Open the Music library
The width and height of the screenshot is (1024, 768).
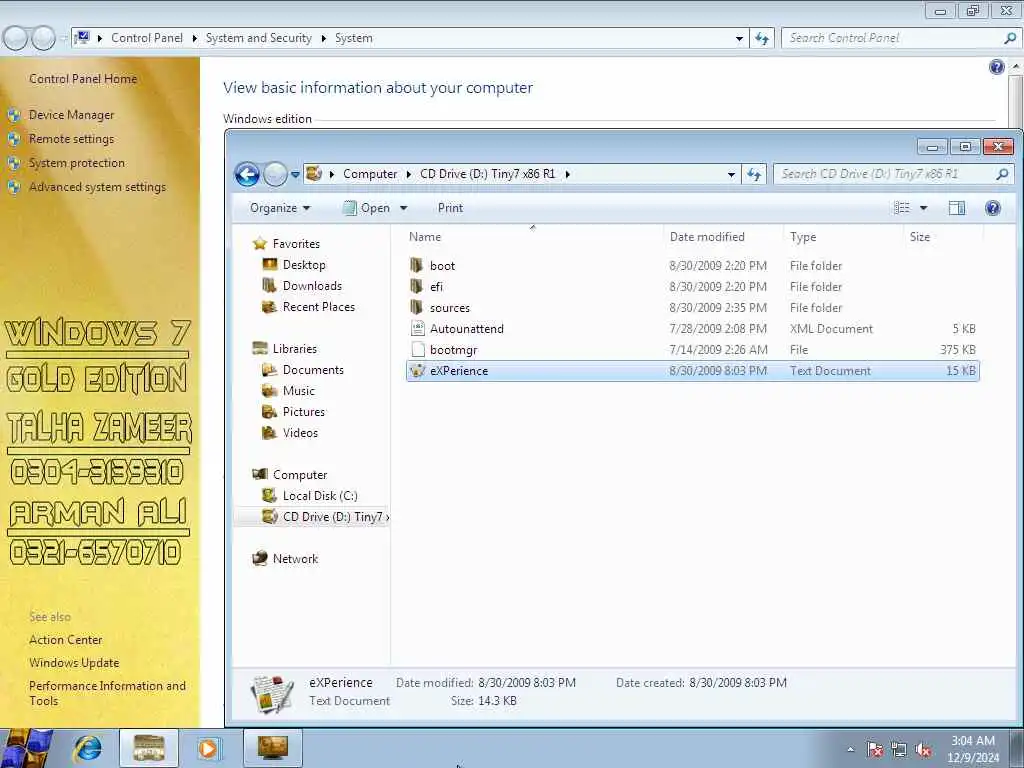(298, 391)
